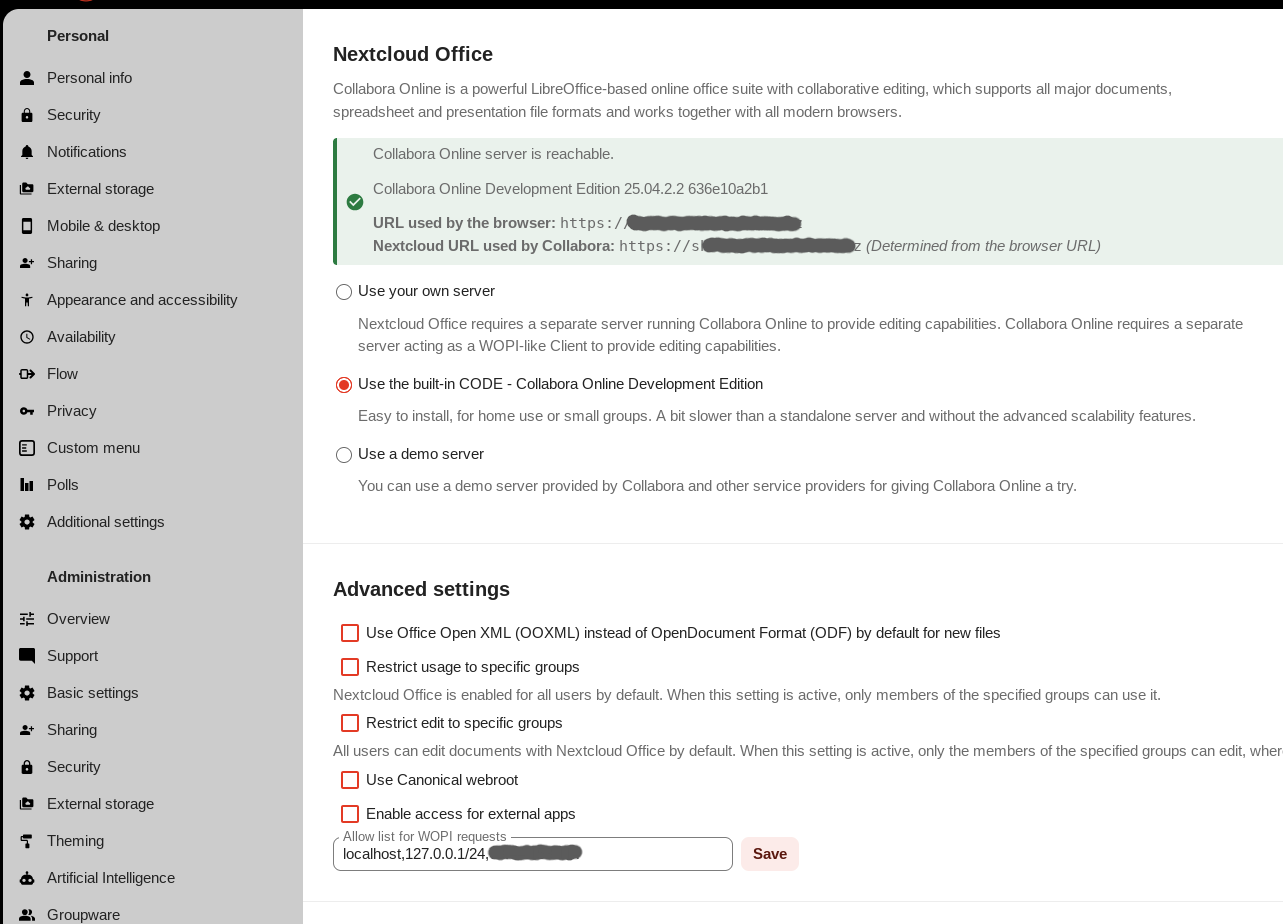Click 'Nextcloud URL used by Collabora:' label
1283x924 pixels.
494,246
